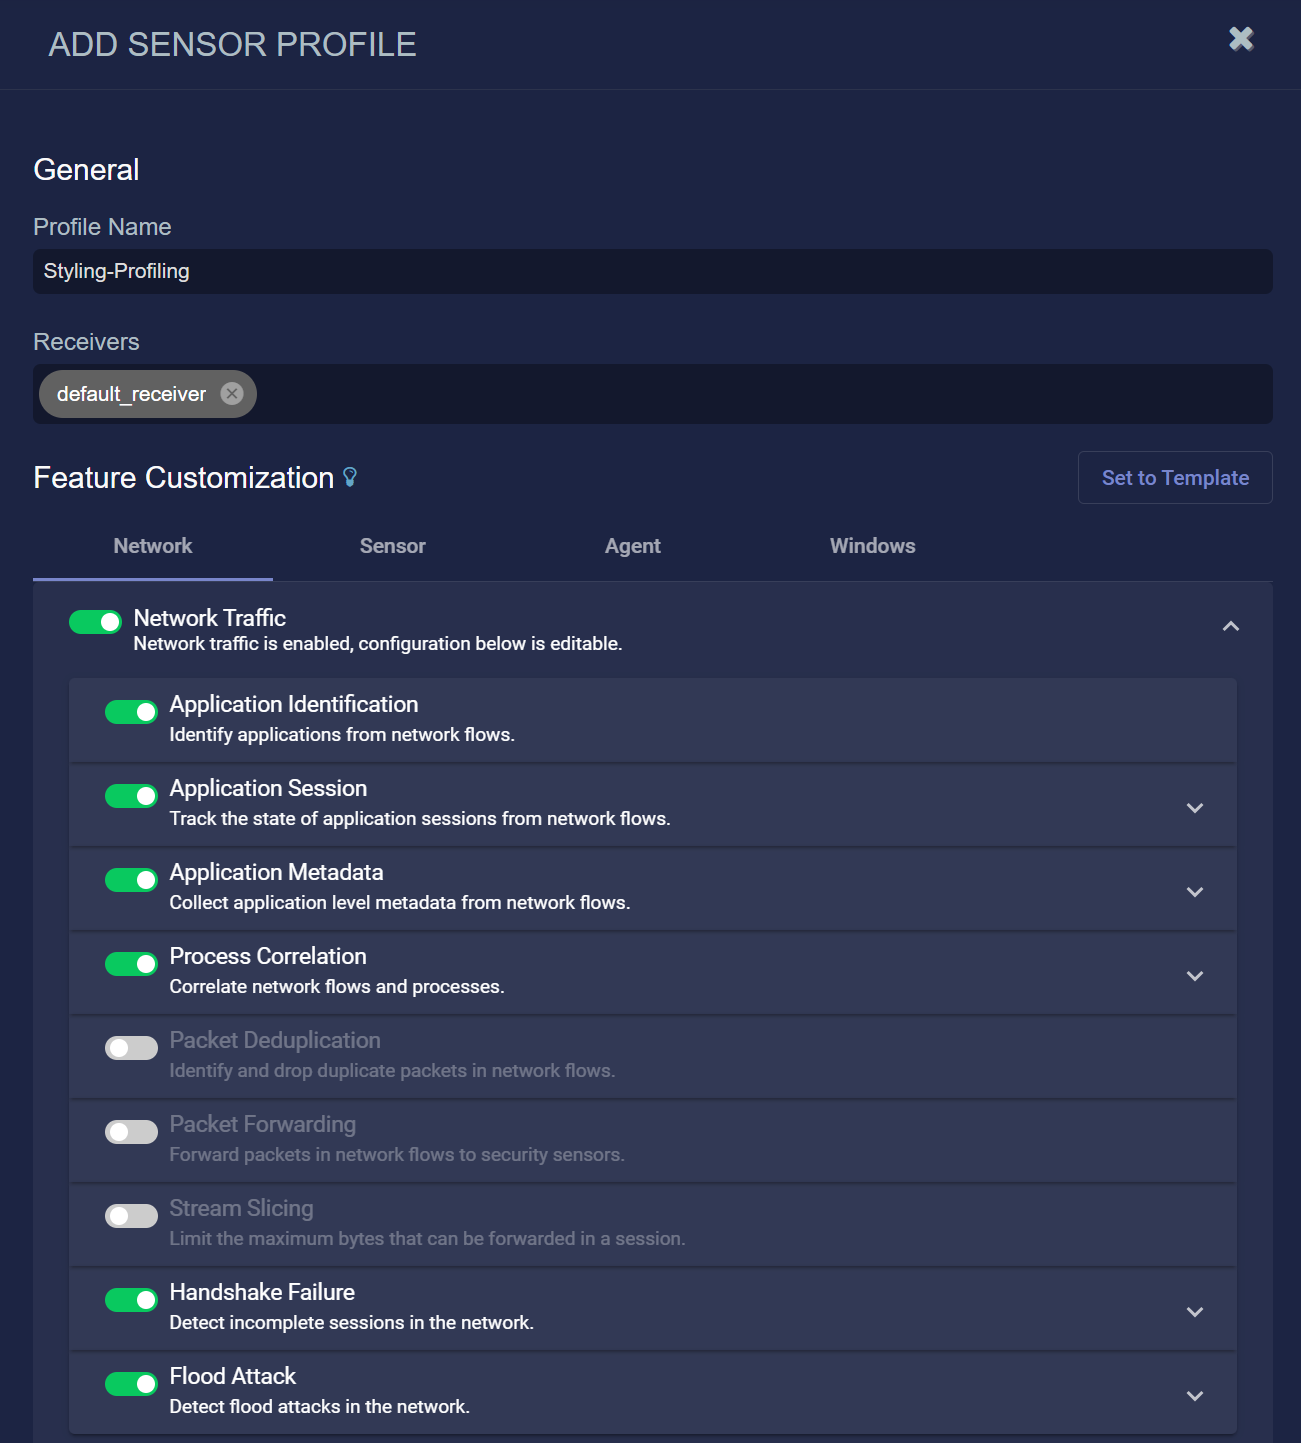Disable the Application Session toggle
This screenshot has width=1301, height=1443.
[131, 795]
